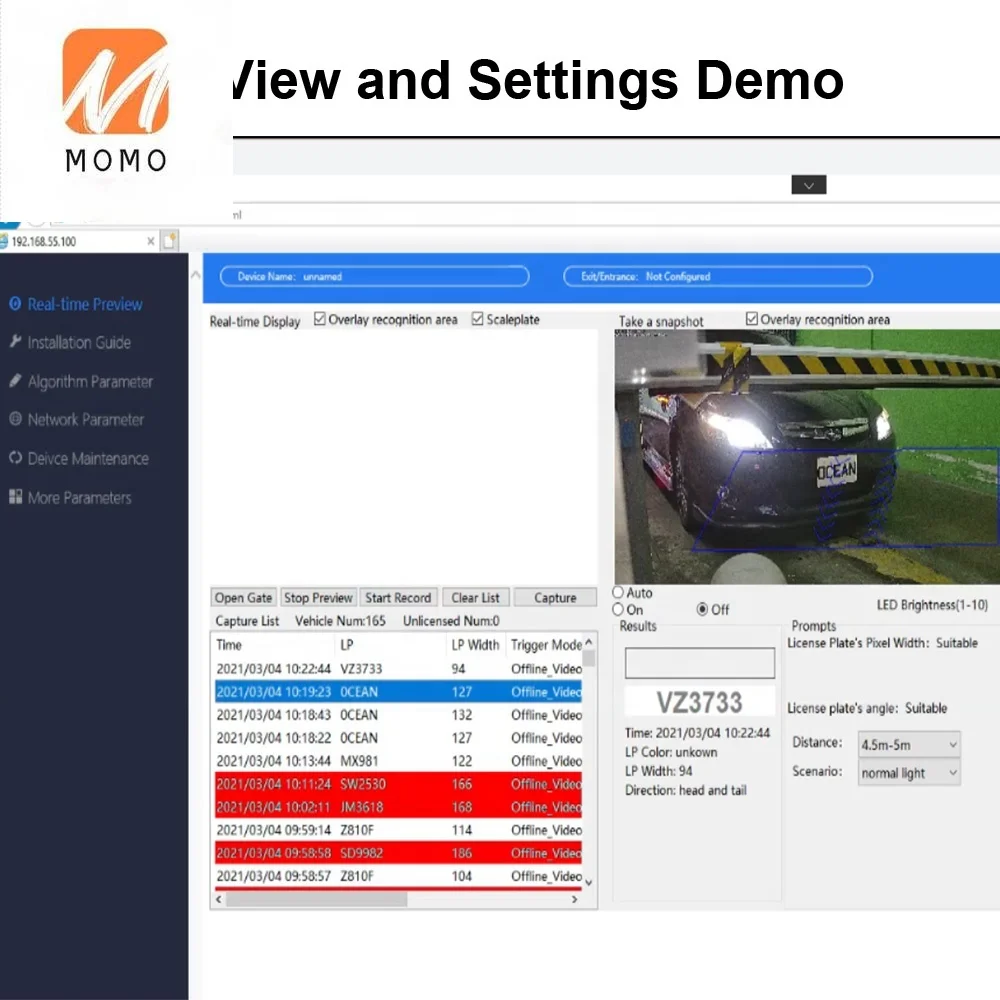This screenshot has width=1000, height=1000.
Task: Click the Trigger Mode column header
Action: point(546,645)
